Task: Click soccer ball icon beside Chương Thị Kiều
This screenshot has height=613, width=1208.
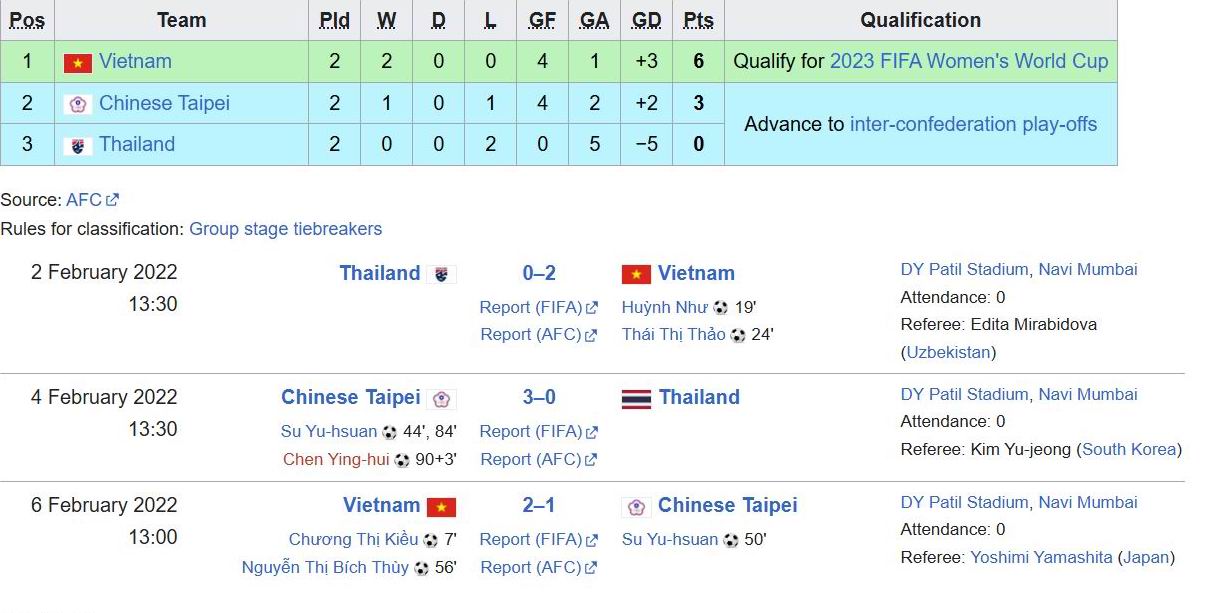Action: pyautogui.click(x=430, y=540)
